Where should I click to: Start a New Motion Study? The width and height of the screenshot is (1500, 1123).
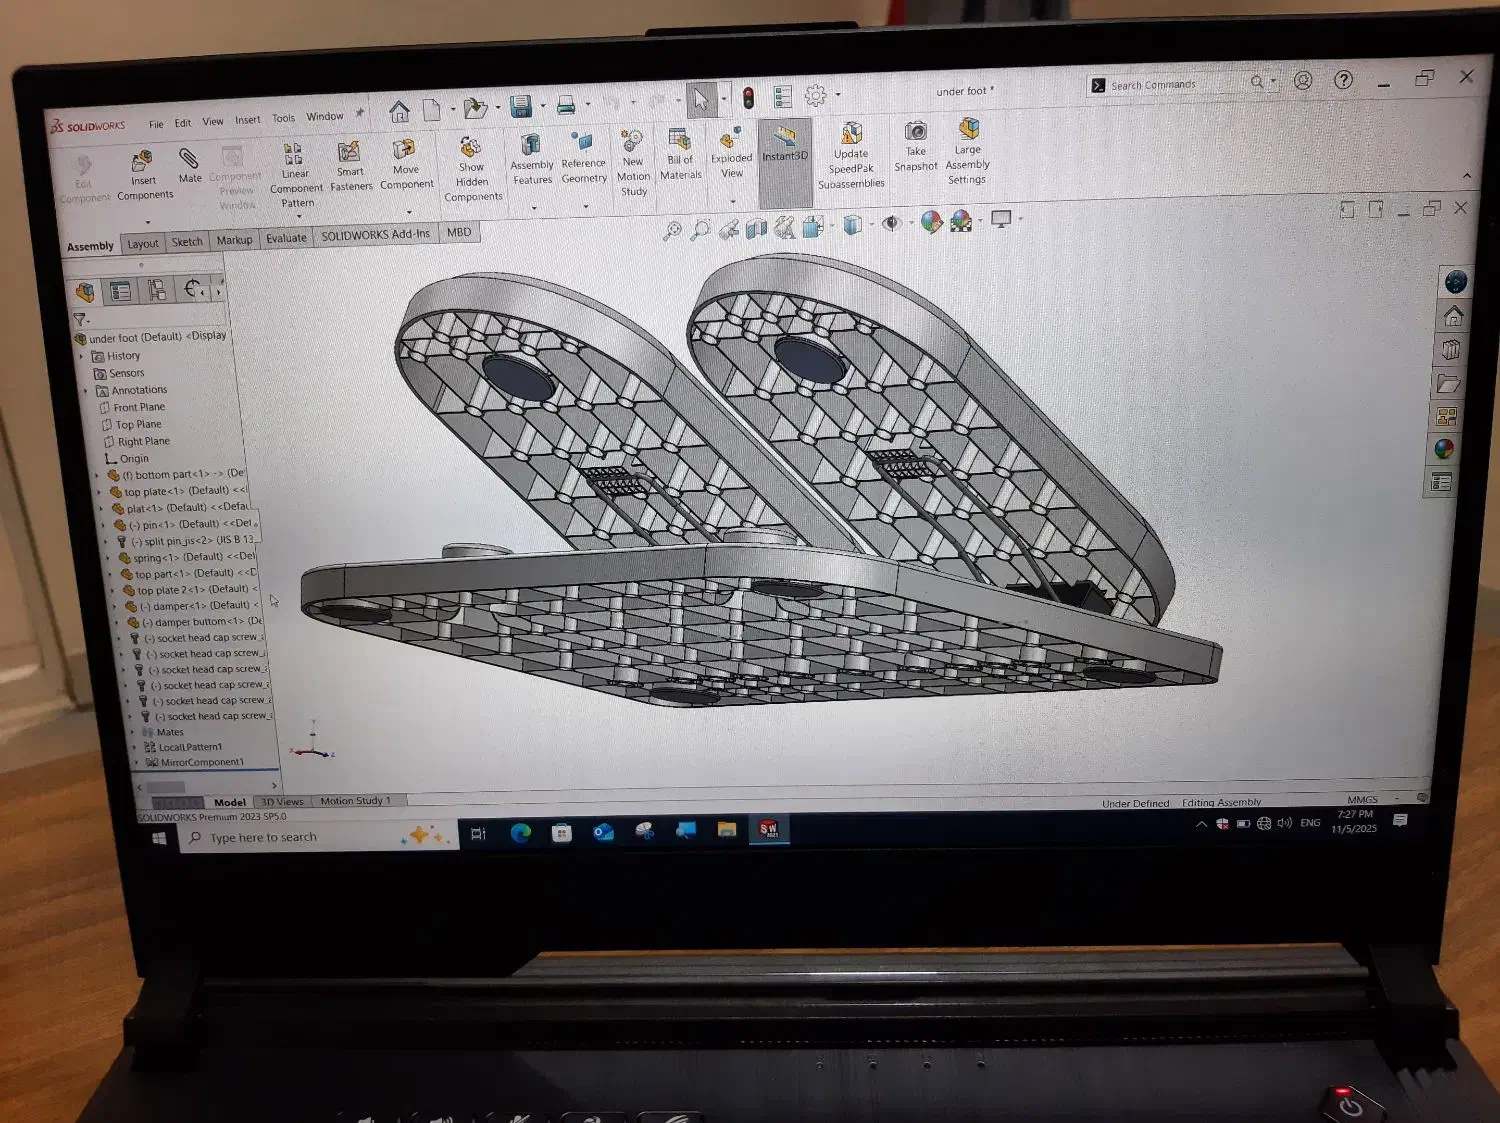pos(633,160)
